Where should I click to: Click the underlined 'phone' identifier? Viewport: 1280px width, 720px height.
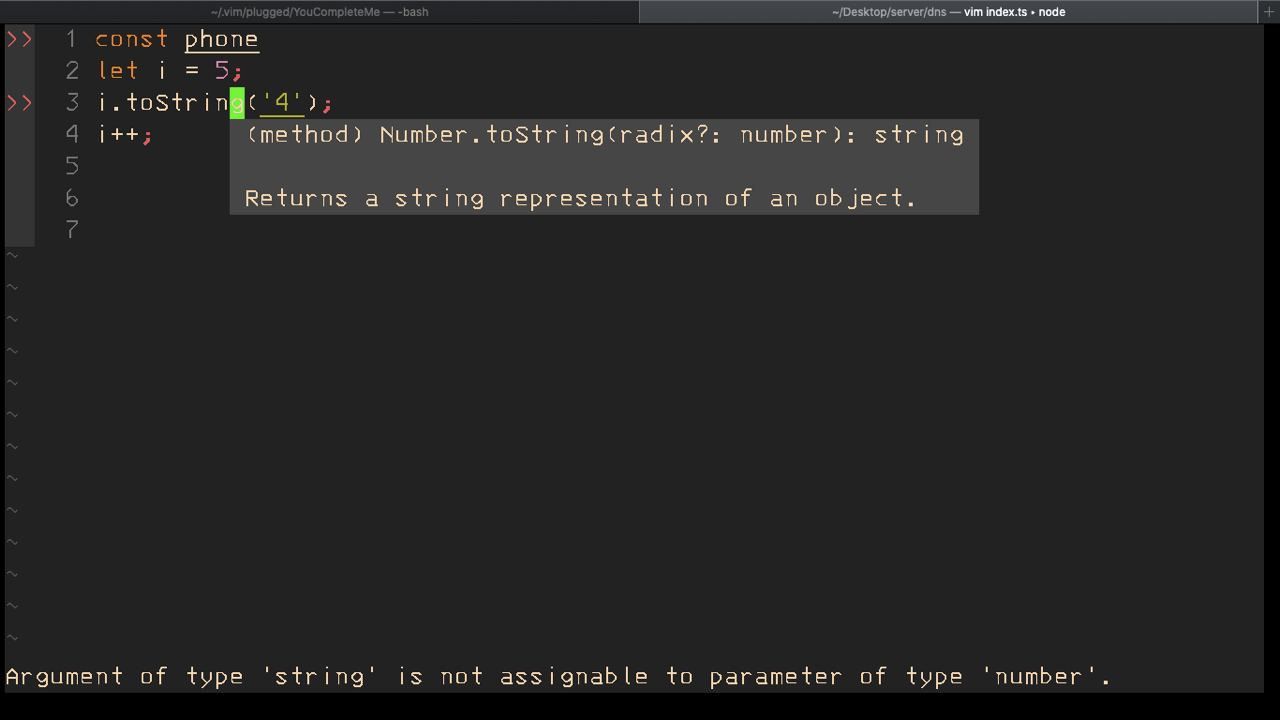coord(222,40)
